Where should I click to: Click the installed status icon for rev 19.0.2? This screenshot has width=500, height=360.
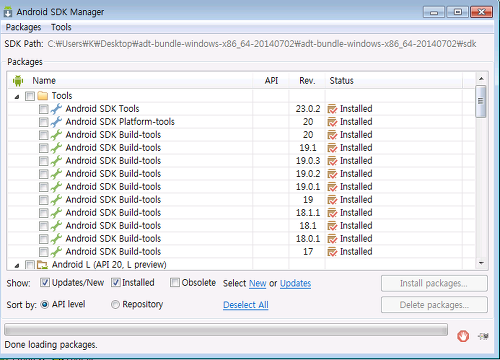coord(332,174)
